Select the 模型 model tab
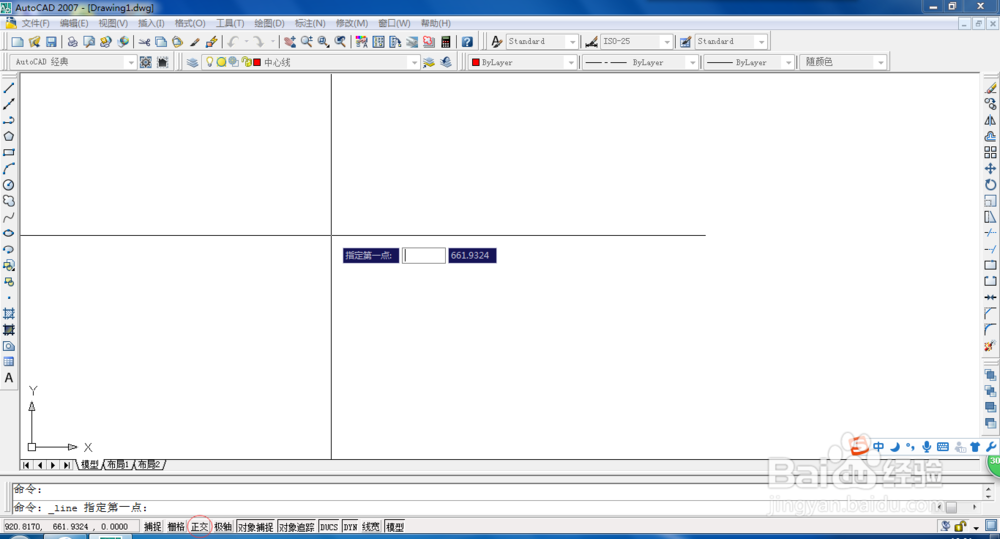This screenshot has width=1000, height=539. pyautogui.click(x=90, y=464)
